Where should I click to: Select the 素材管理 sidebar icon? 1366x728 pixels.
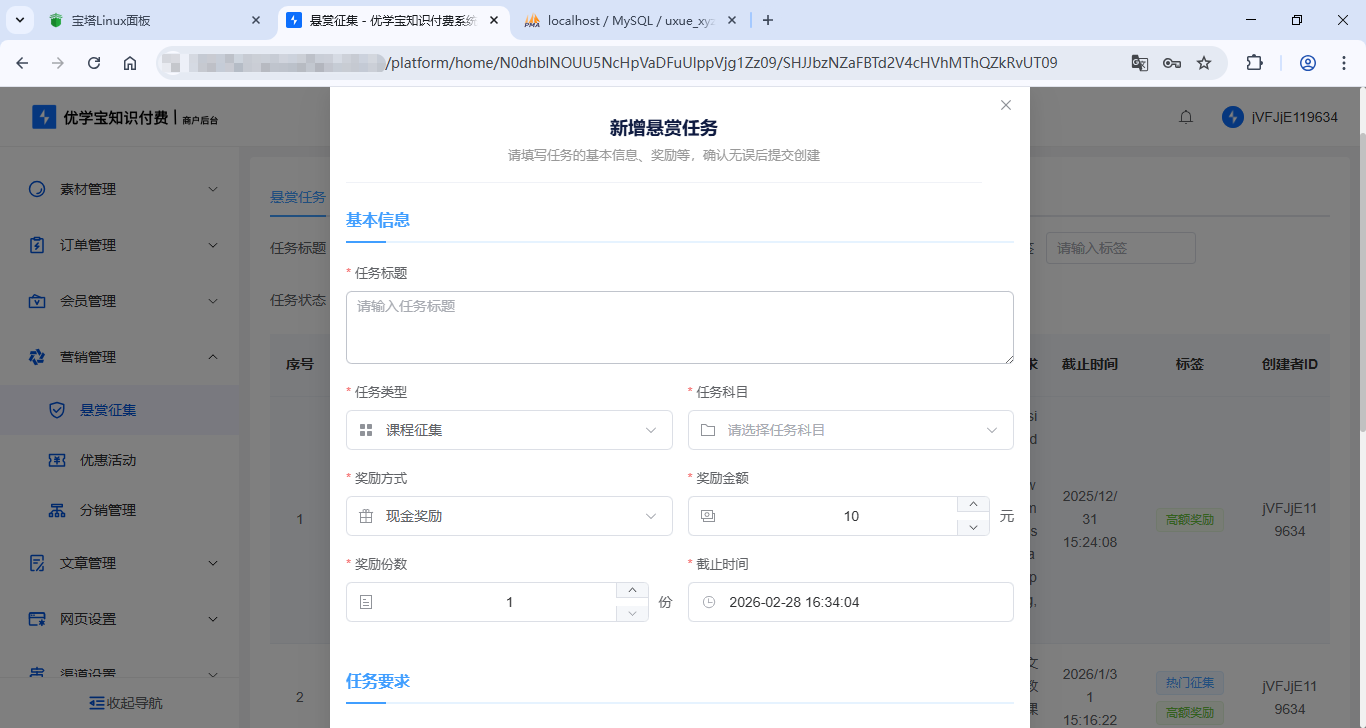pos(35,188)
